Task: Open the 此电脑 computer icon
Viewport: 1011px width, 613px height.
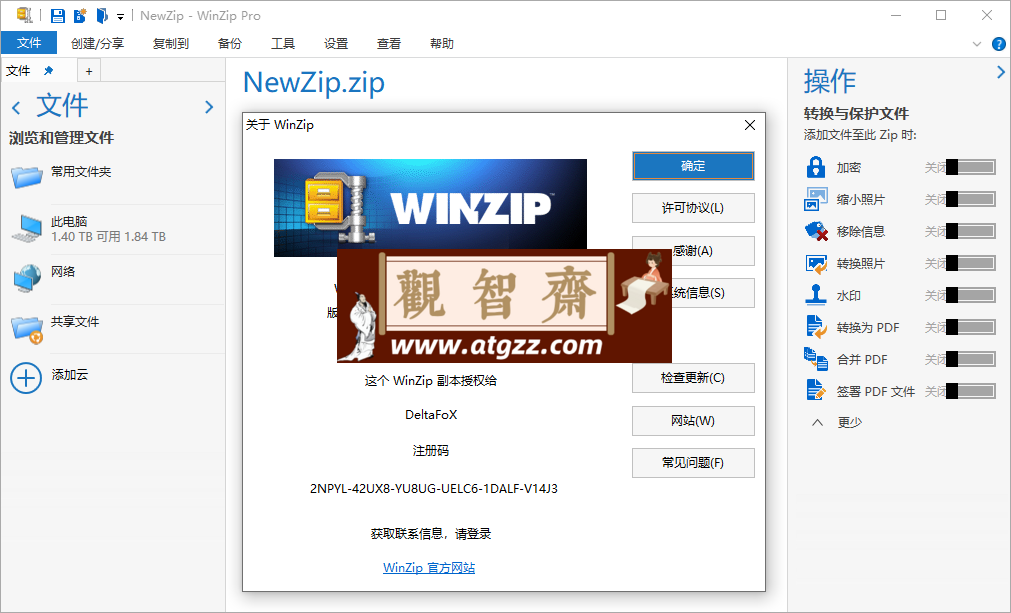Action: pos(26,229)
